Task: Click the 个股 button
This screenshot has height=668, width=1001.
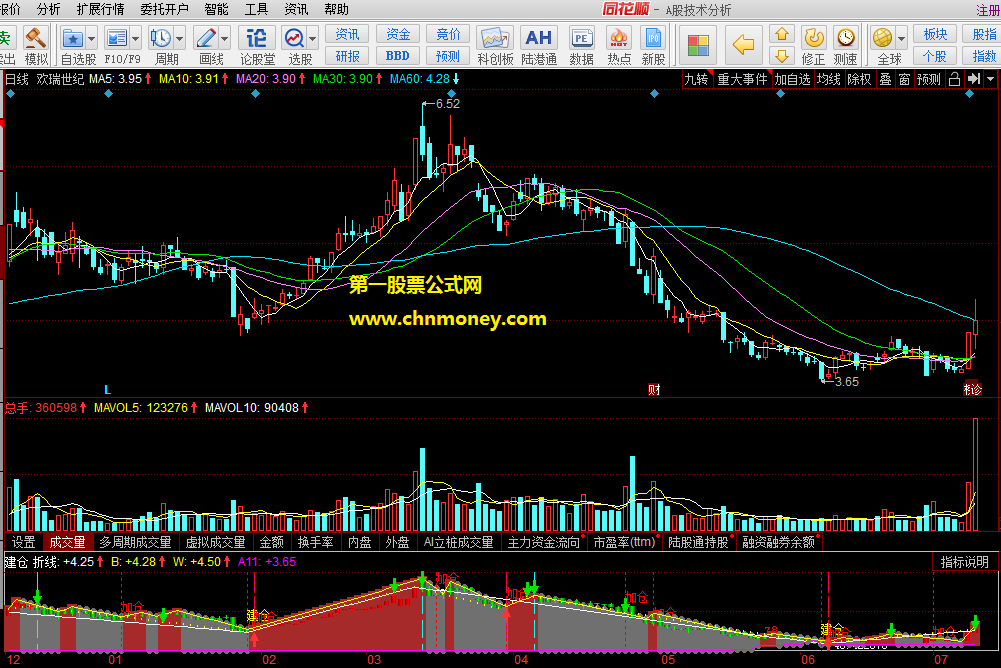Action: (x=935, y=56)
